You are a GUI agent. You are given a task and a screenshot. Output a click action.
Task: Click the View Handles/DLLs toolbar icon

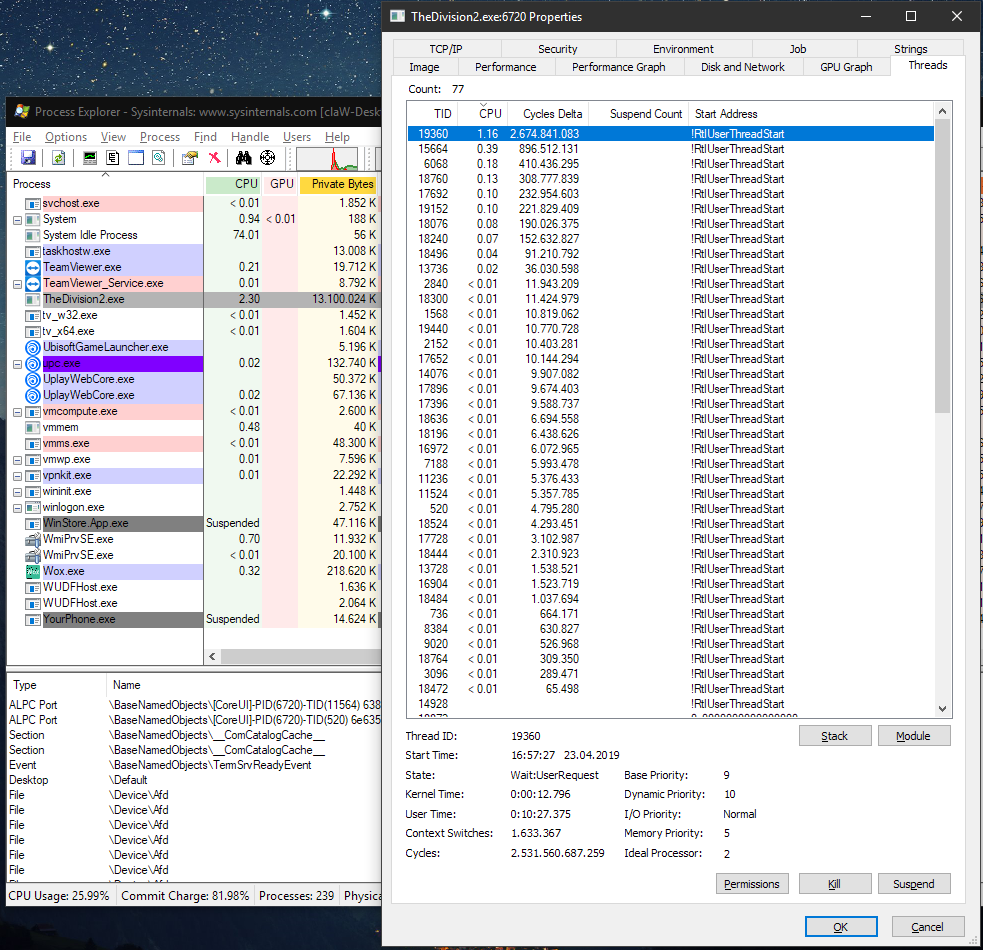[159, 158]
